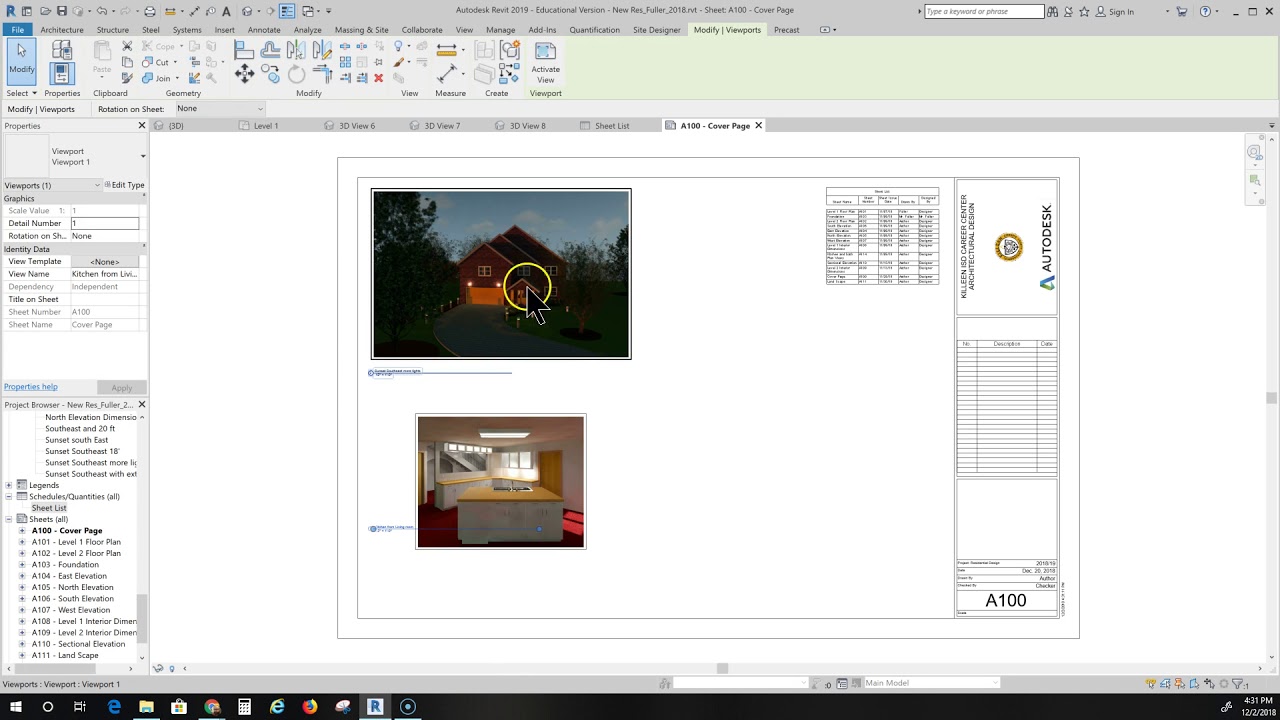Open the viewport type selector dropdown
This screenshot has width=1280, height=720.
143,156
